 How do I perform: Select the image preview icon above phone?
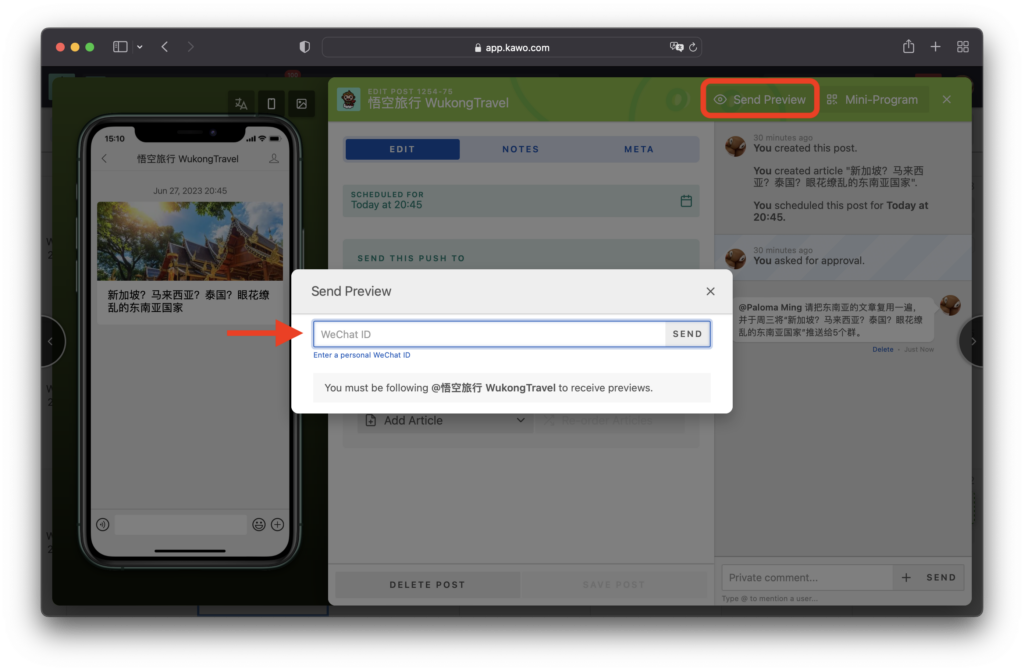point(301,104)
